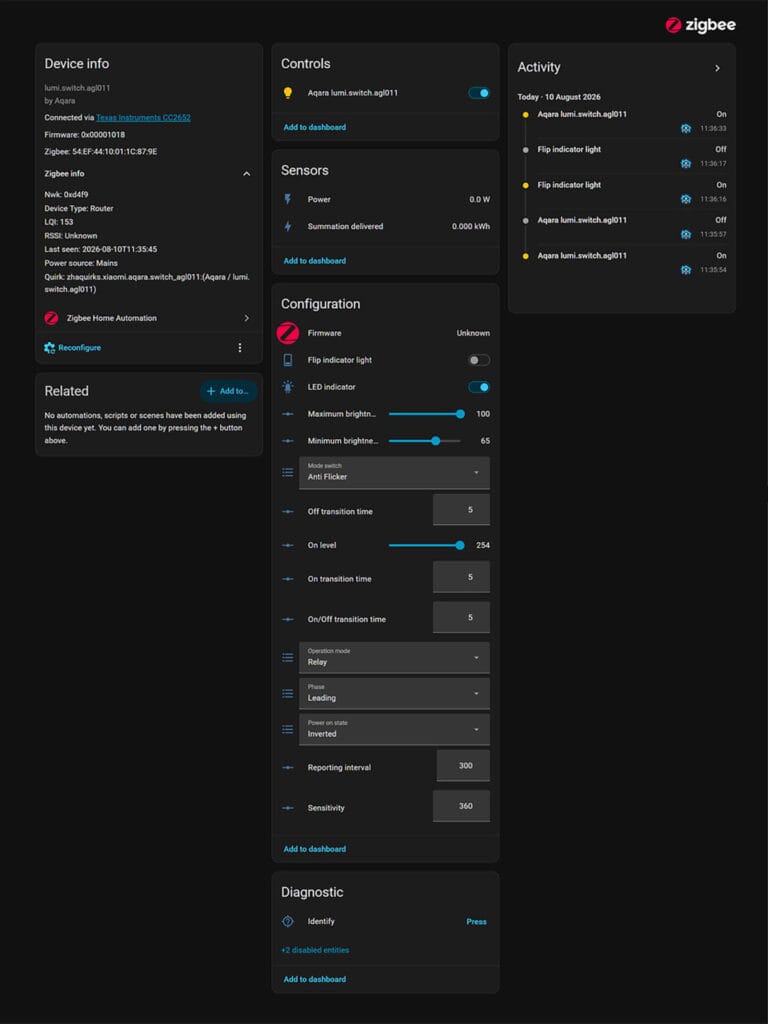The image size is (768, 1024).
Task: Click the Home Assistant icon at 11:35:54
Action: pos(686,270)
